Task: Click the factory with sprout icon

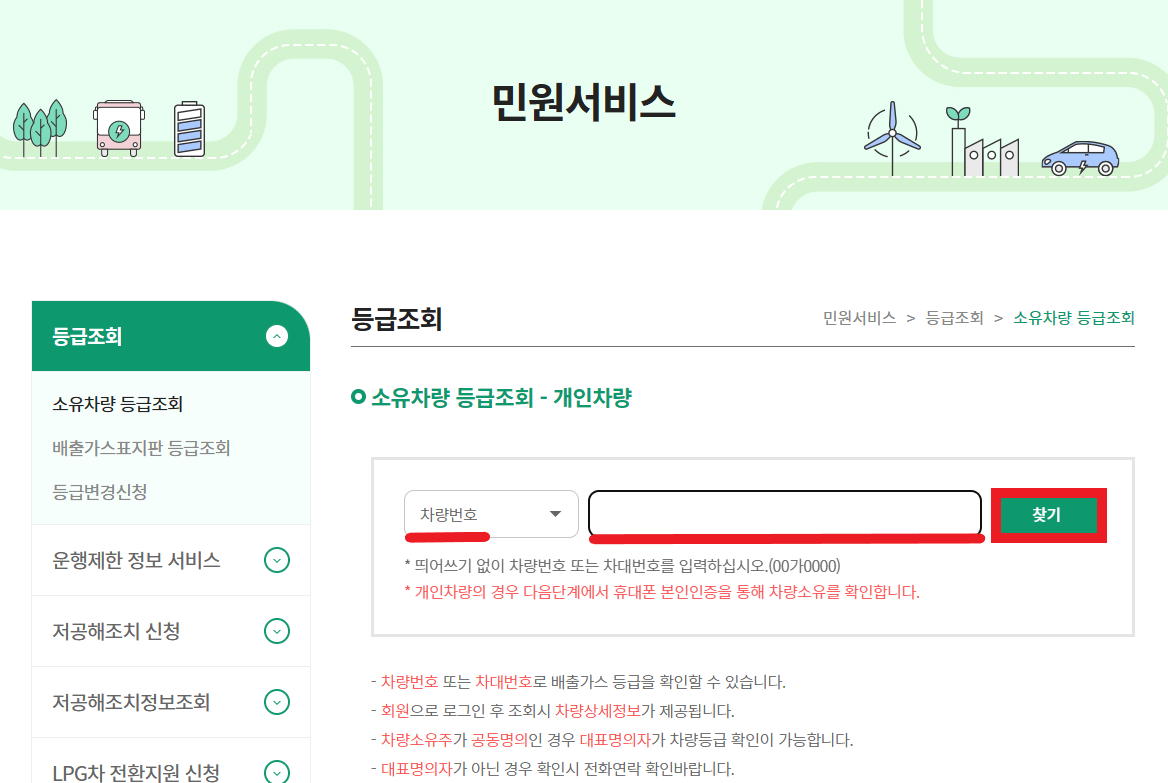Action: coord(984,142)
